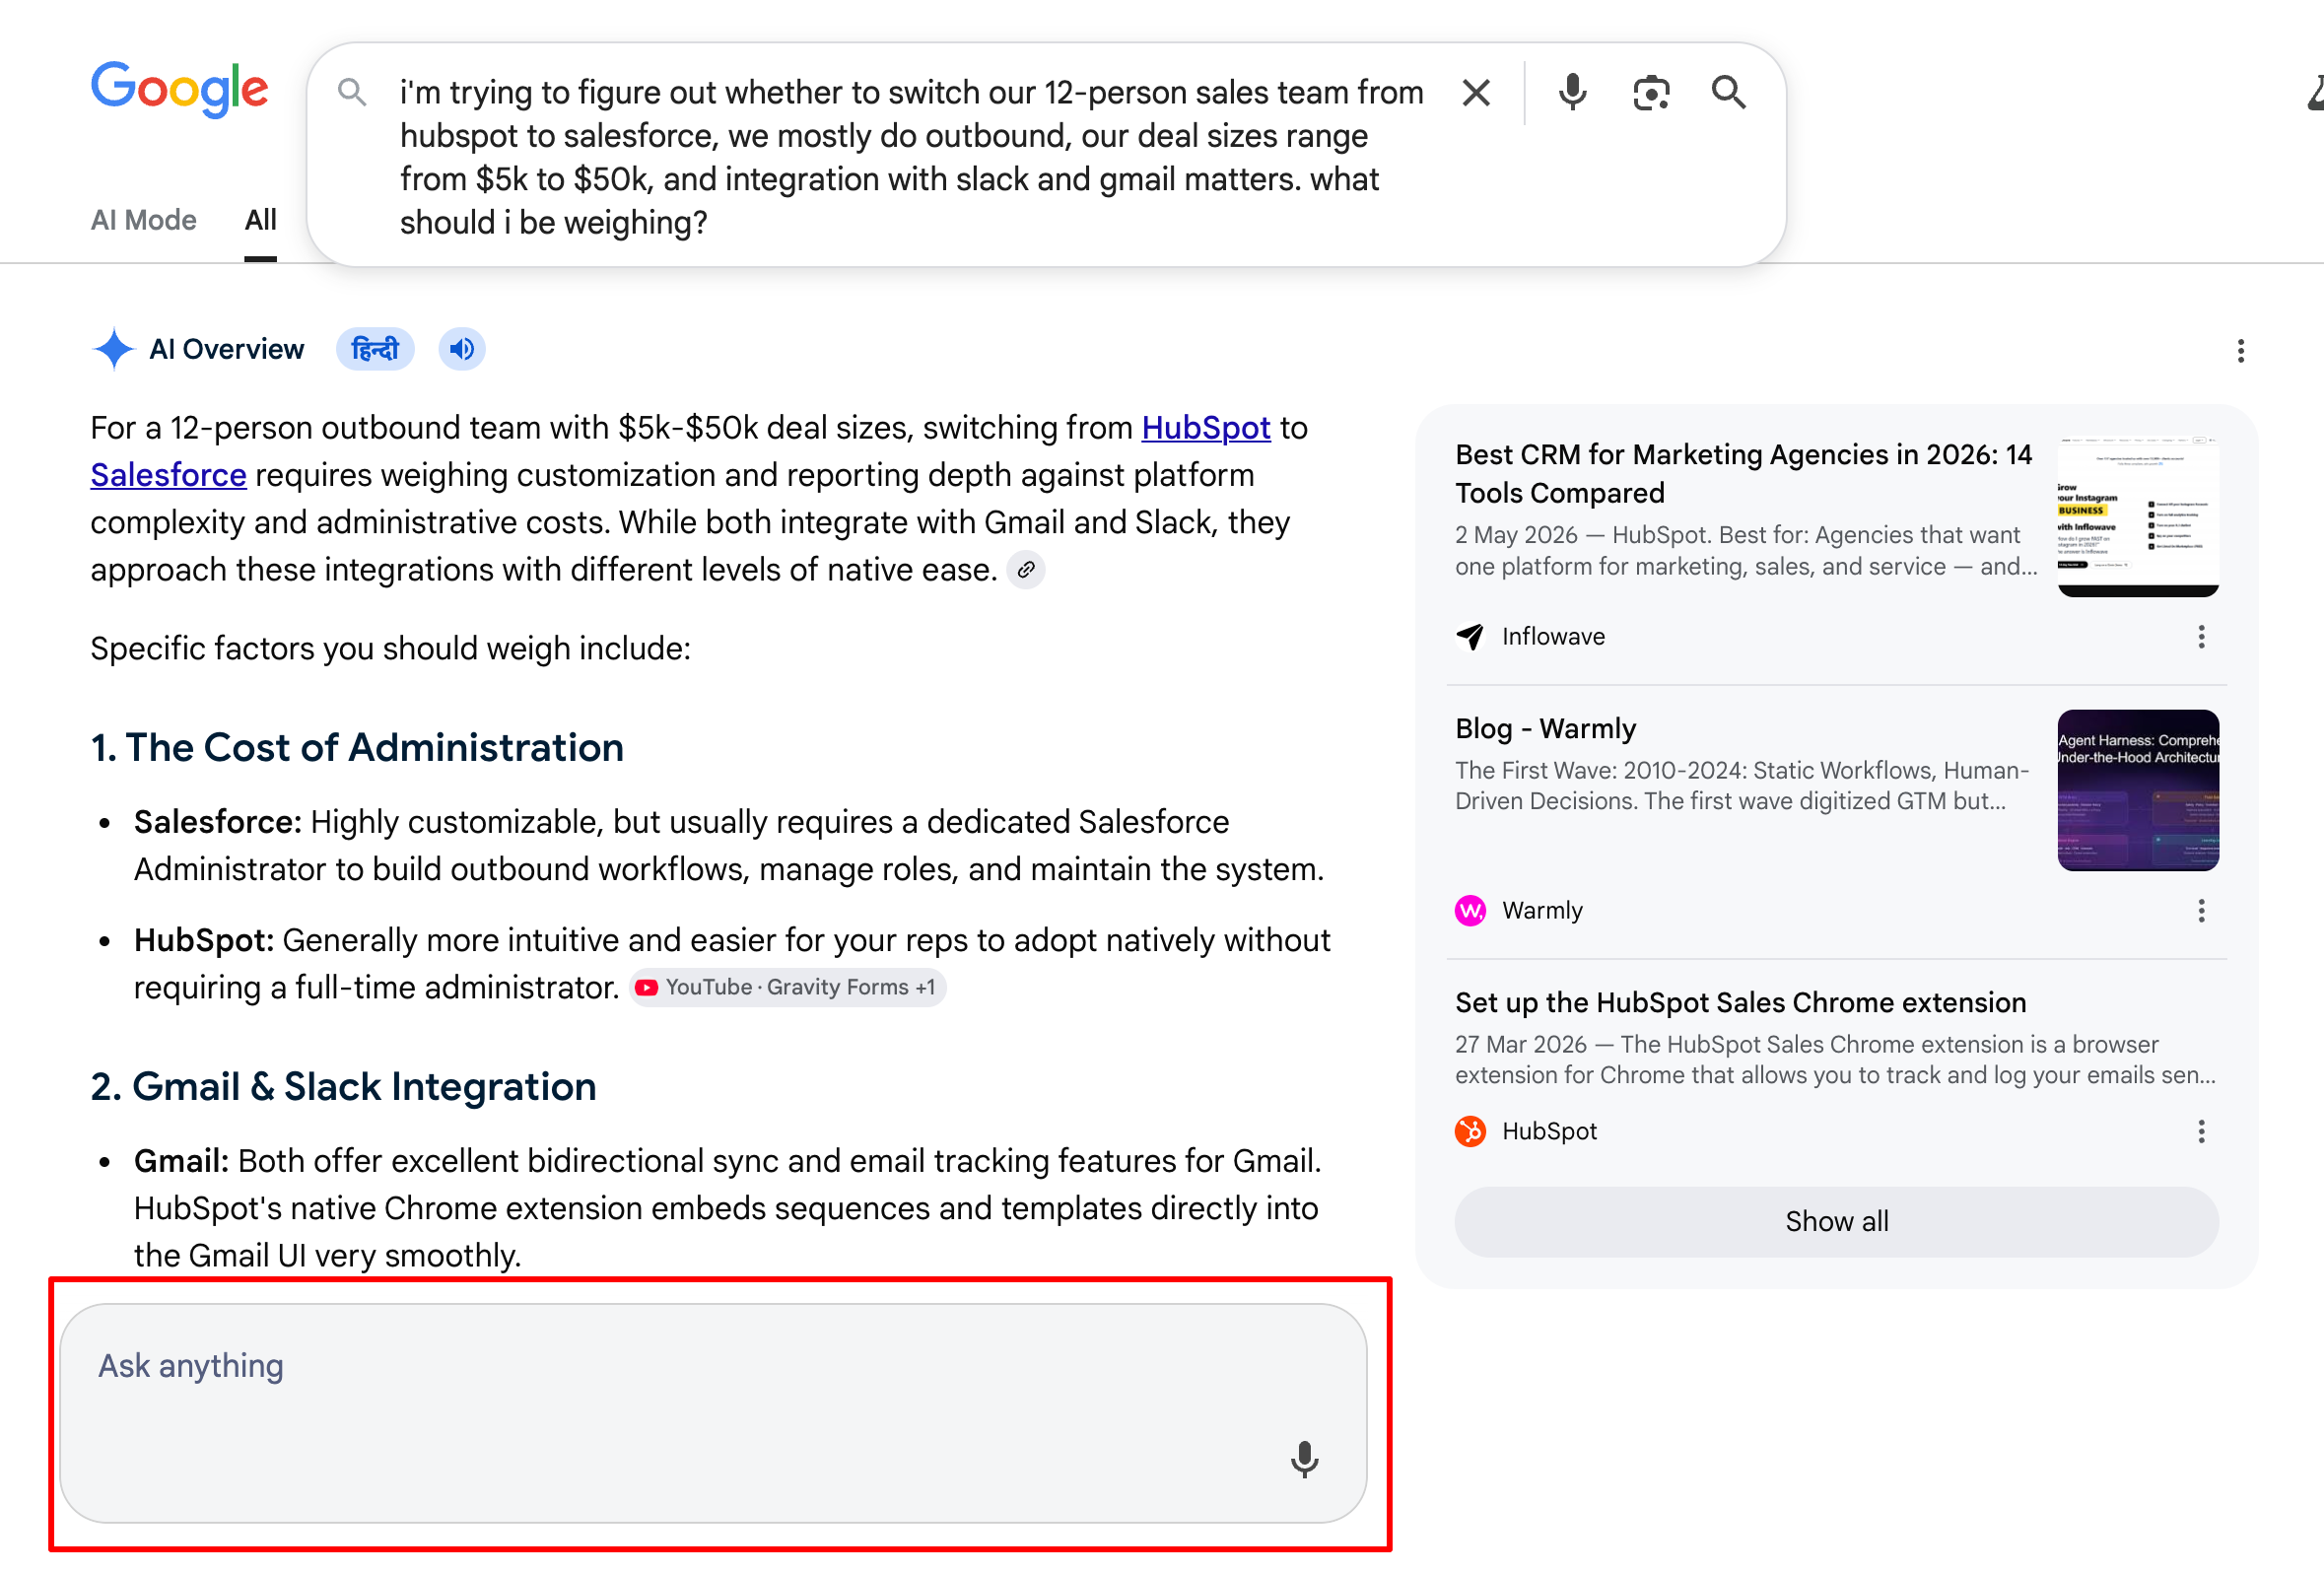This screenshot has width=2324, height=1573.
Task: Open more options for the Inflowave source
Action: click(2200, 637)
